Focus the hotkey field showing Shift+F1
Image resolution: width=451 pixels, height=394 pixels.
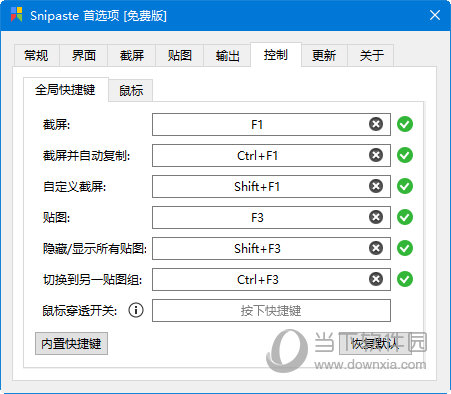pyautogui.click(x=271, y=186)
